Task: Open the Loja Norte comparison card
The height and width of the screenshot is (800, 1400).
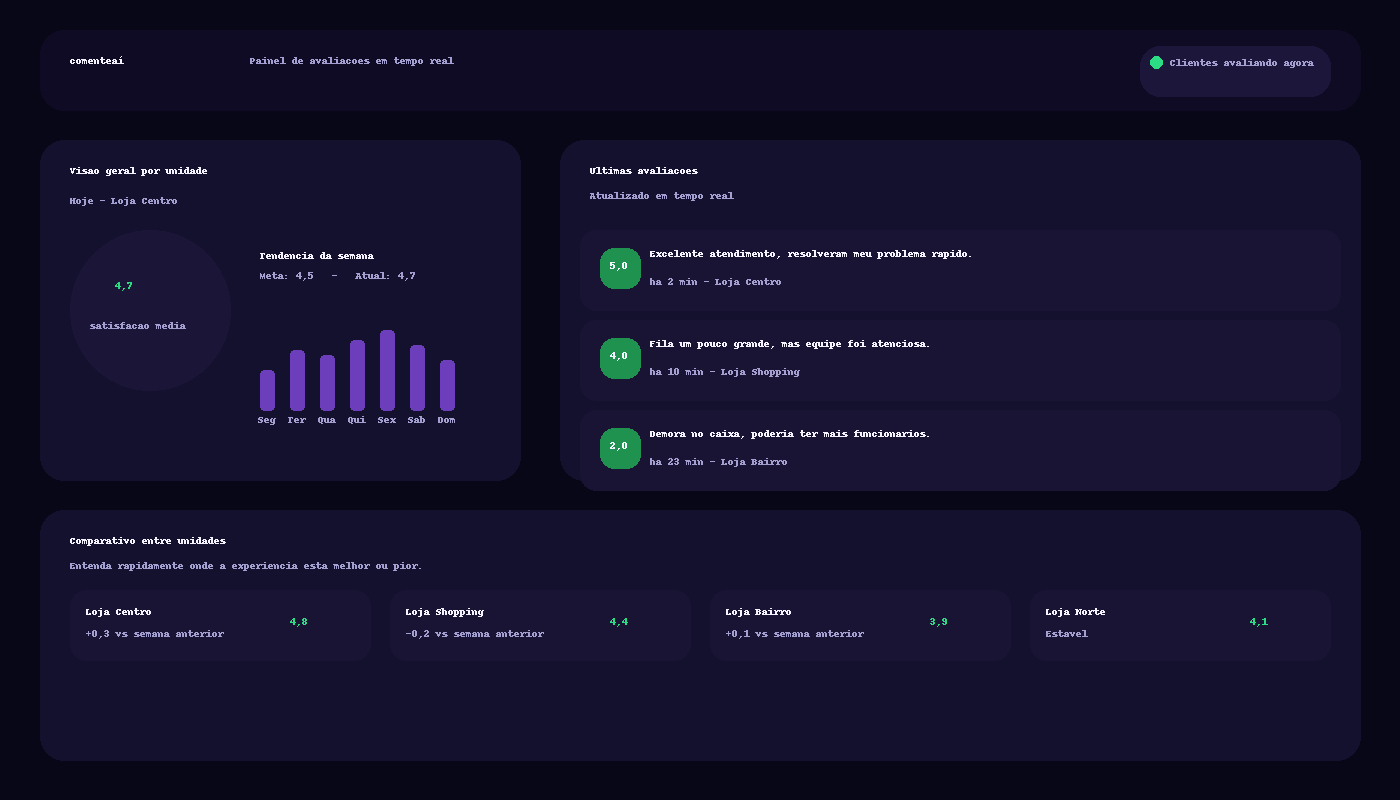Action: [x=1180, y=625]
